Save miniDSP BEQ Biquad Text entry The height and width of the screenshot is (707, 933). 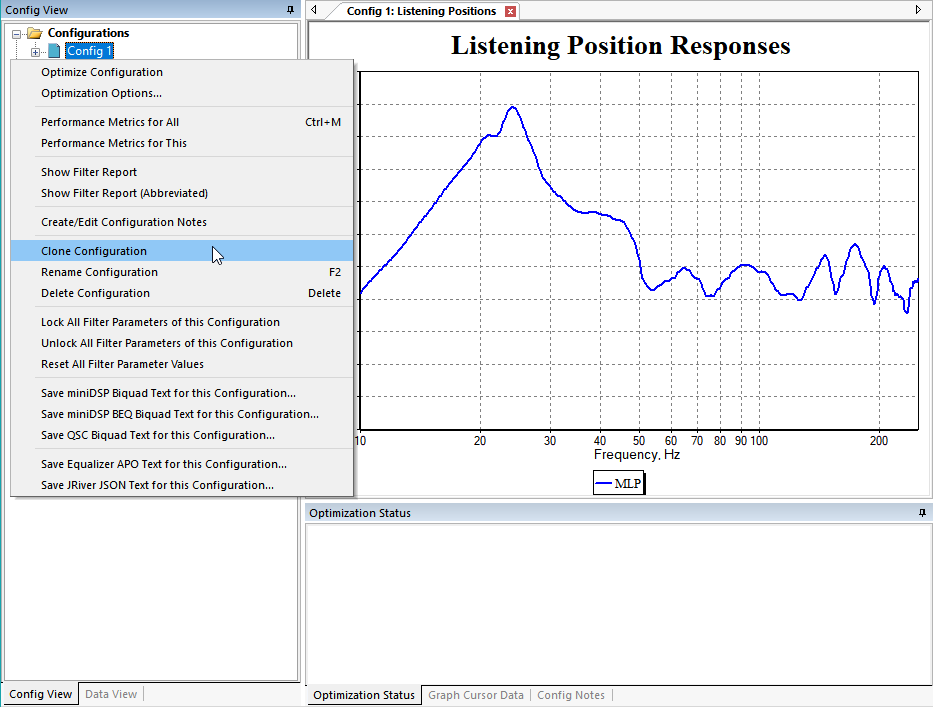tap(182, 414)
